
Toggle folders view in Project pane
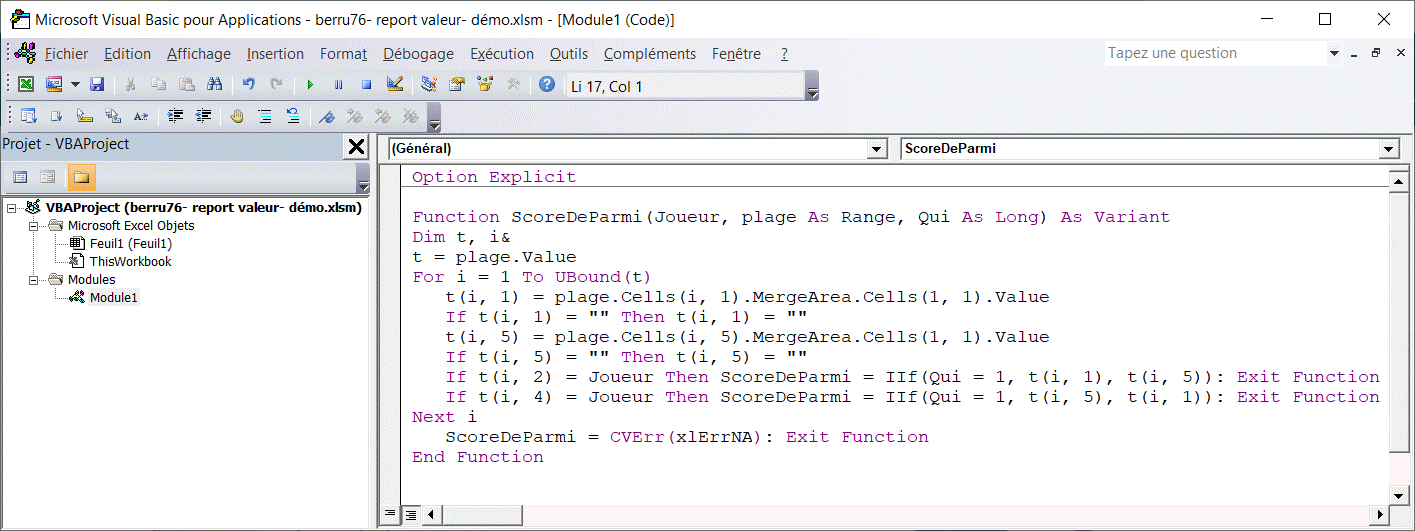pos(81,178)
